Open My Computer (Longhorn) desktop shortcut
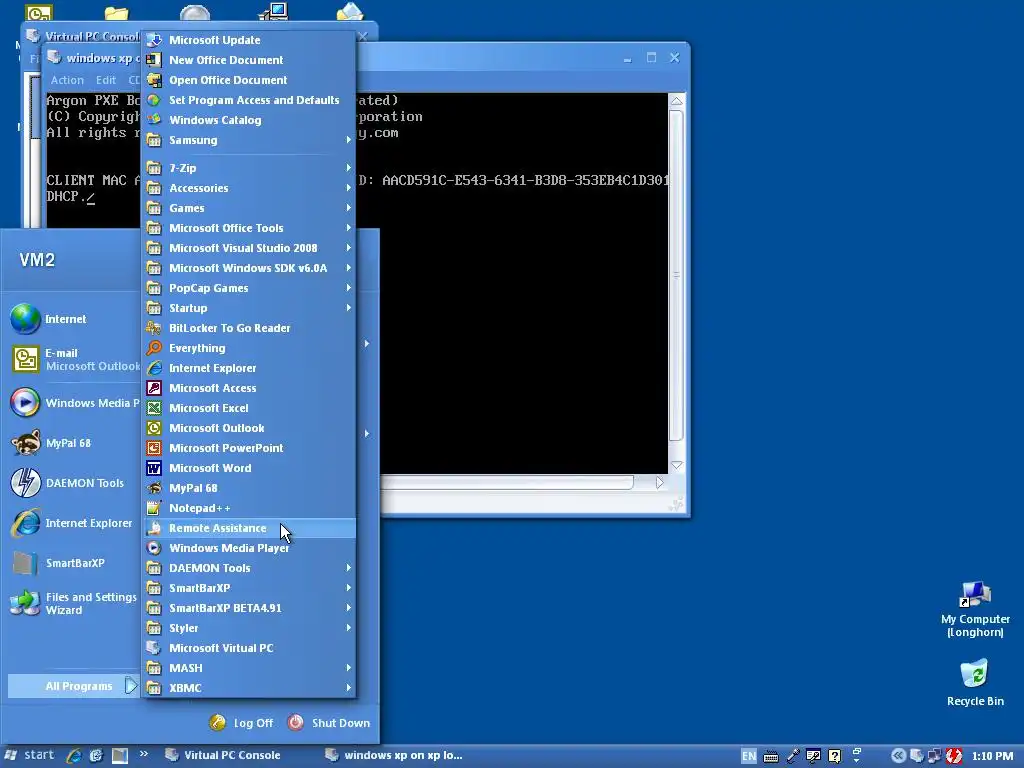Image resolution: width=1024 pixels, height=768 pixels. (x=975, y=609)
